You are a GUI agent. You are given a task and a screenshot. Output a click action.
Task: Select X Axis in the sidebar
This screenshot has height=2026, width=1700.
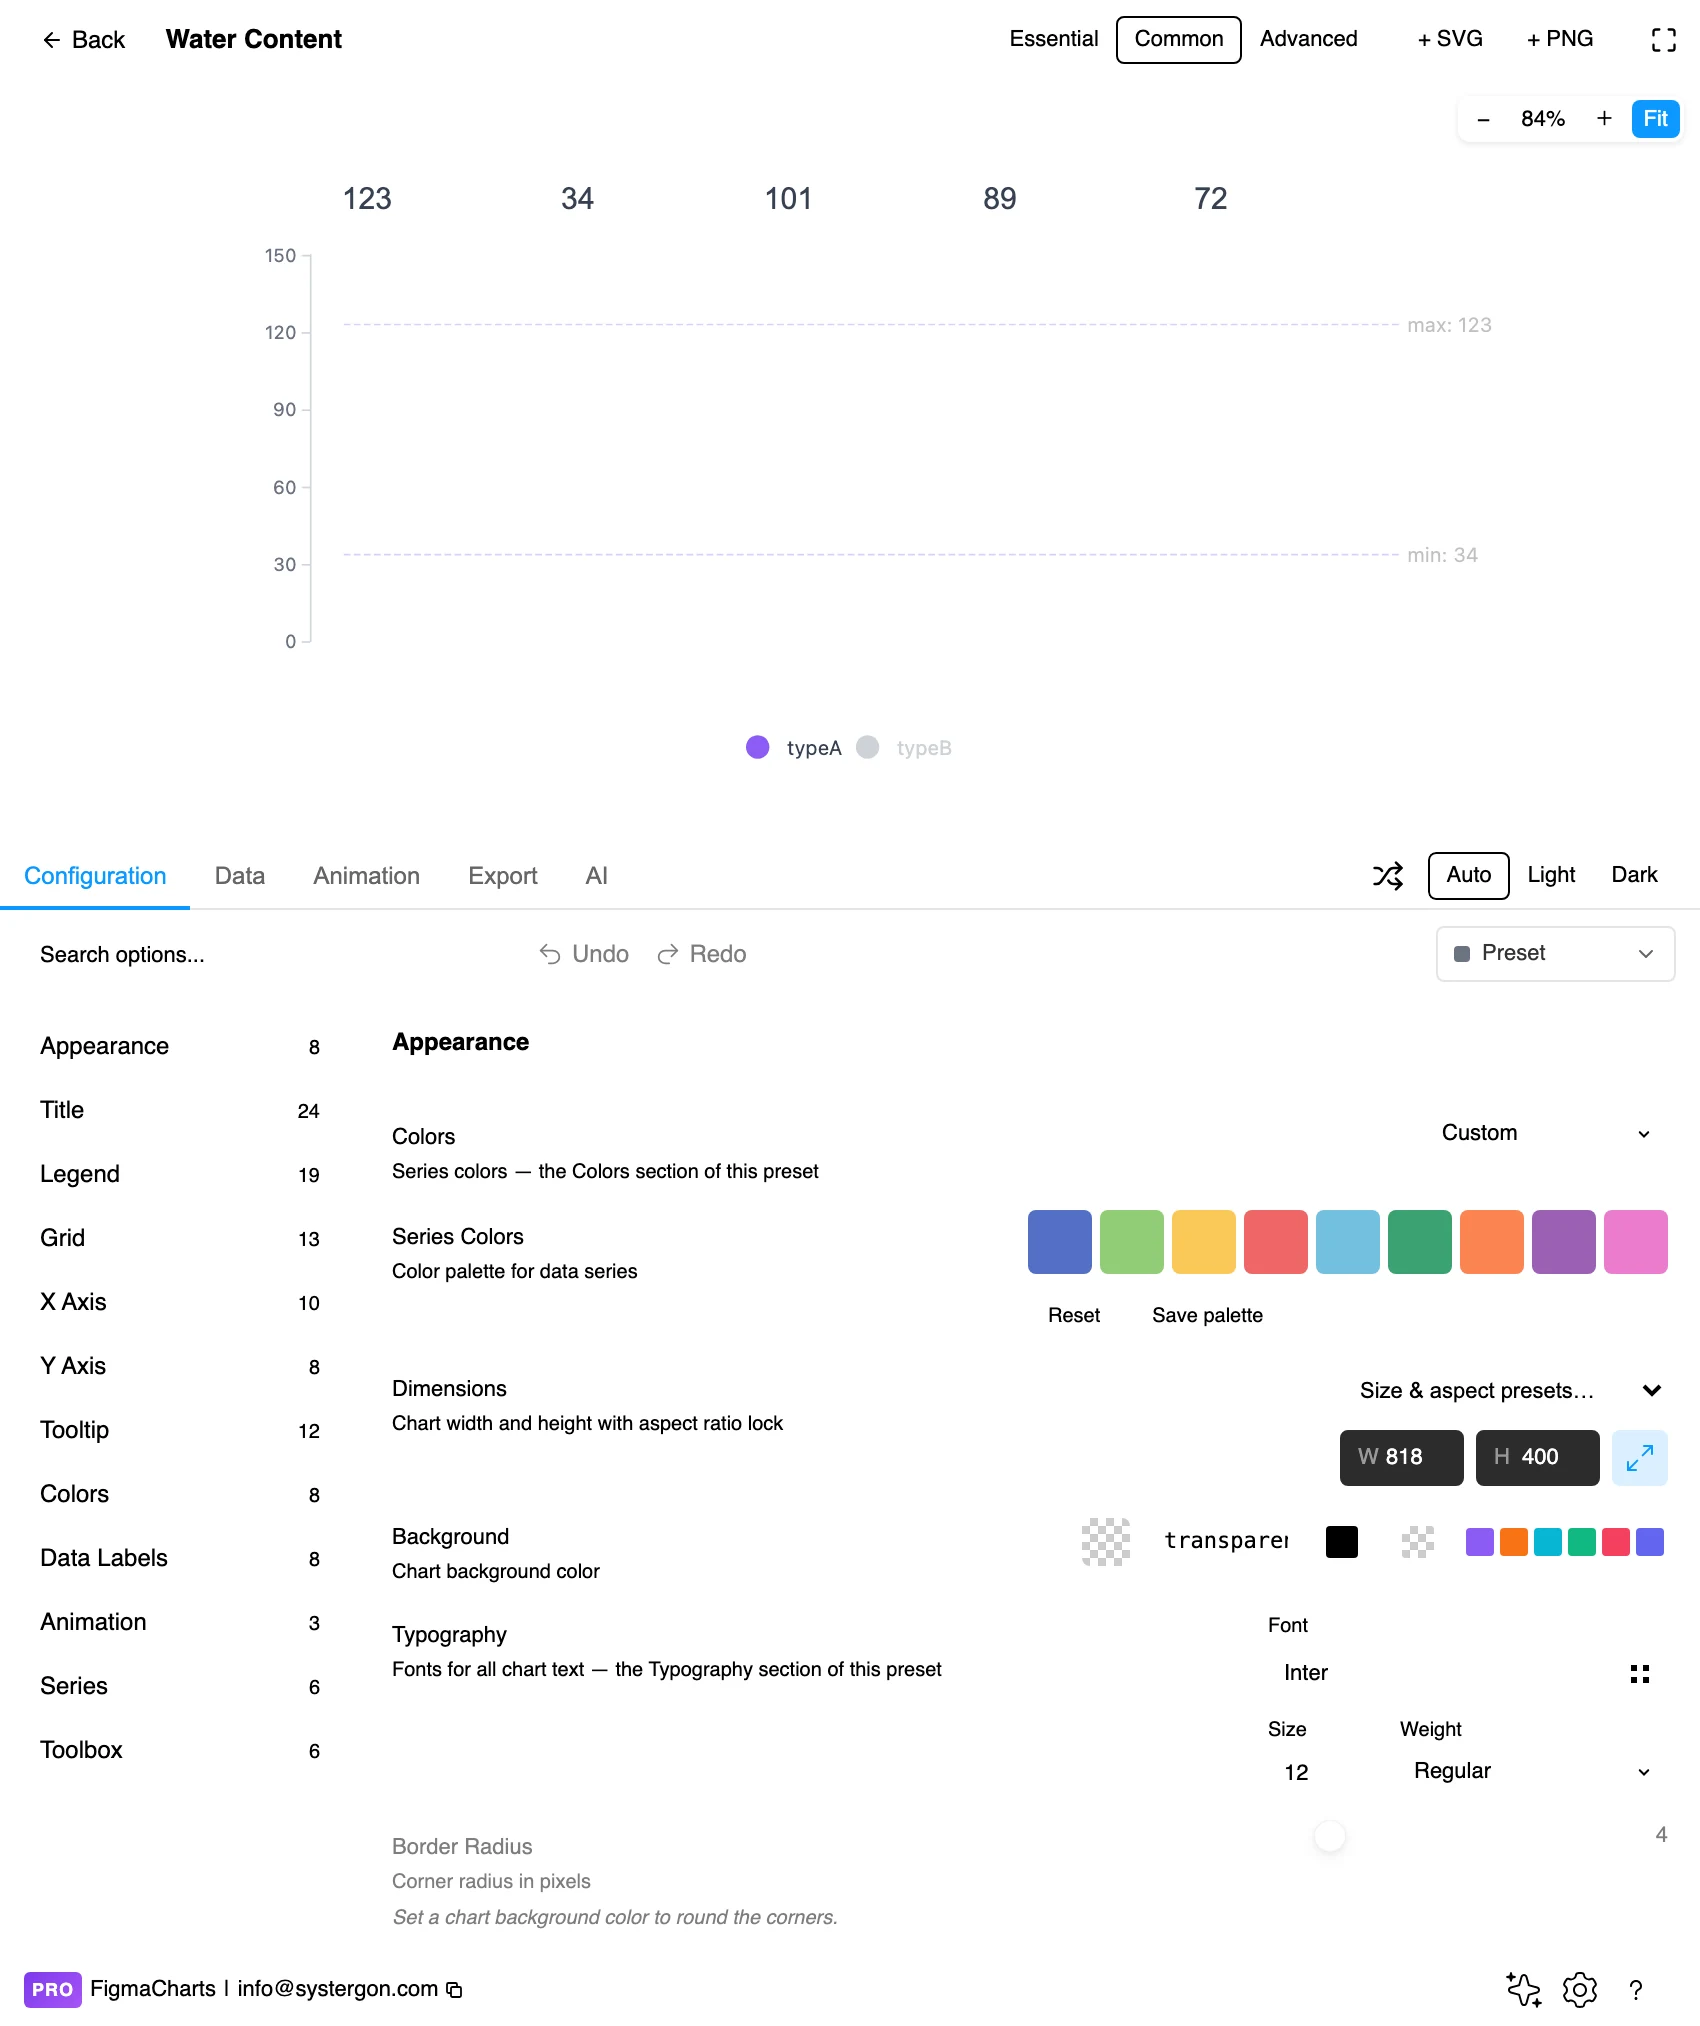(x=180, y=1302)
